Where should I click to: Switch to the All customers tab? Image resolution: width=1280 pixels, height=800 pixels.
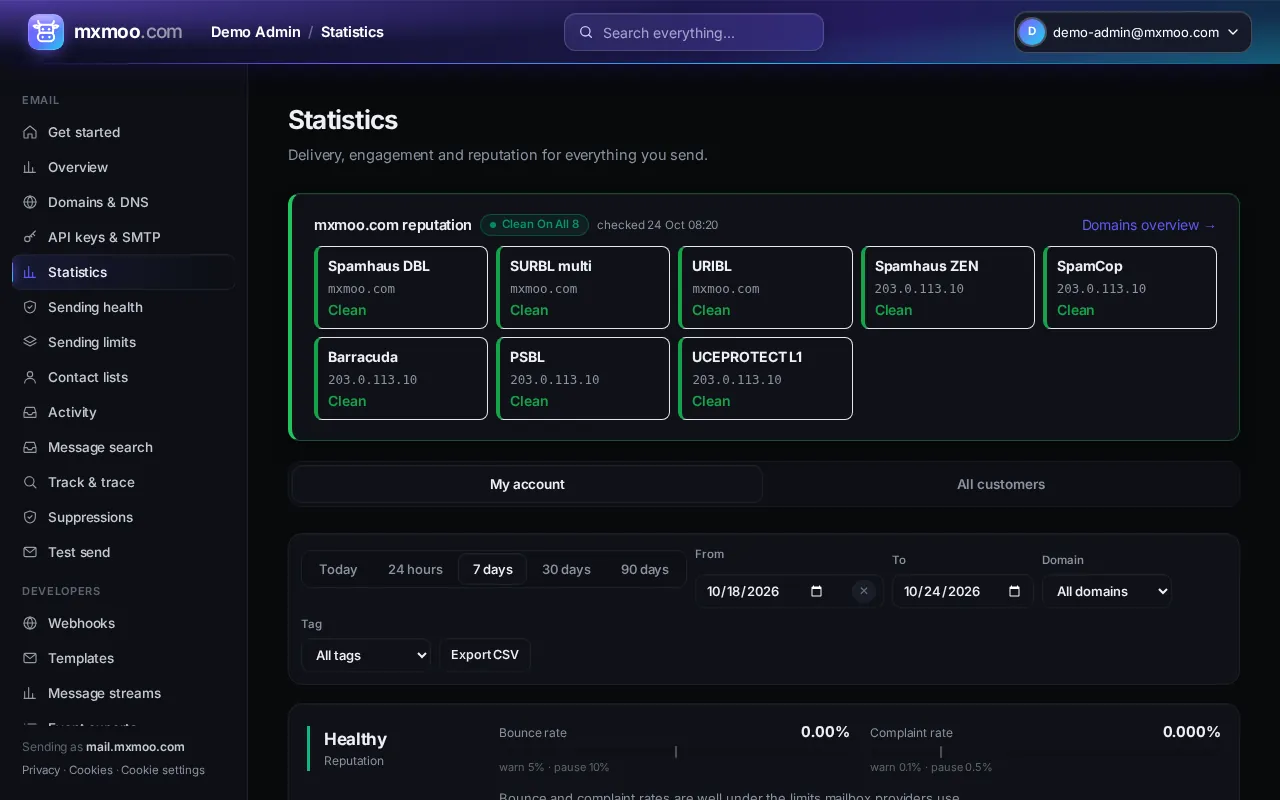1001,484
